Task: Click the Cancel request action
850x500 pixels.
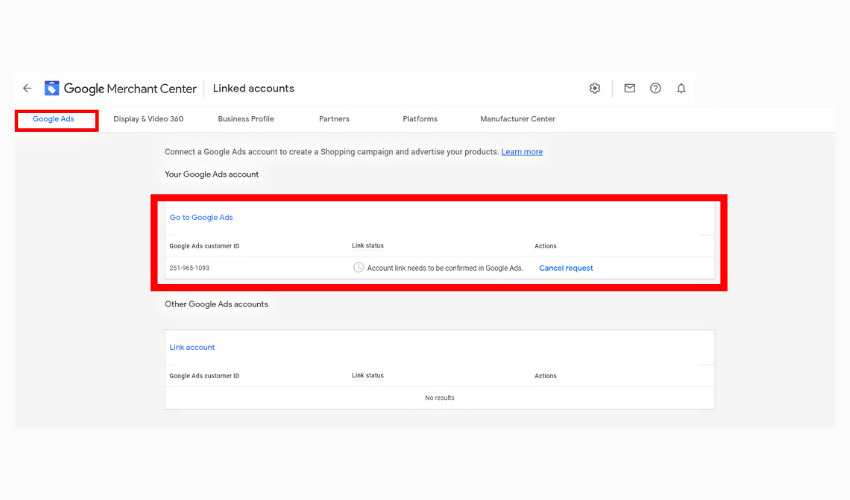Action: tap(566, 268)
